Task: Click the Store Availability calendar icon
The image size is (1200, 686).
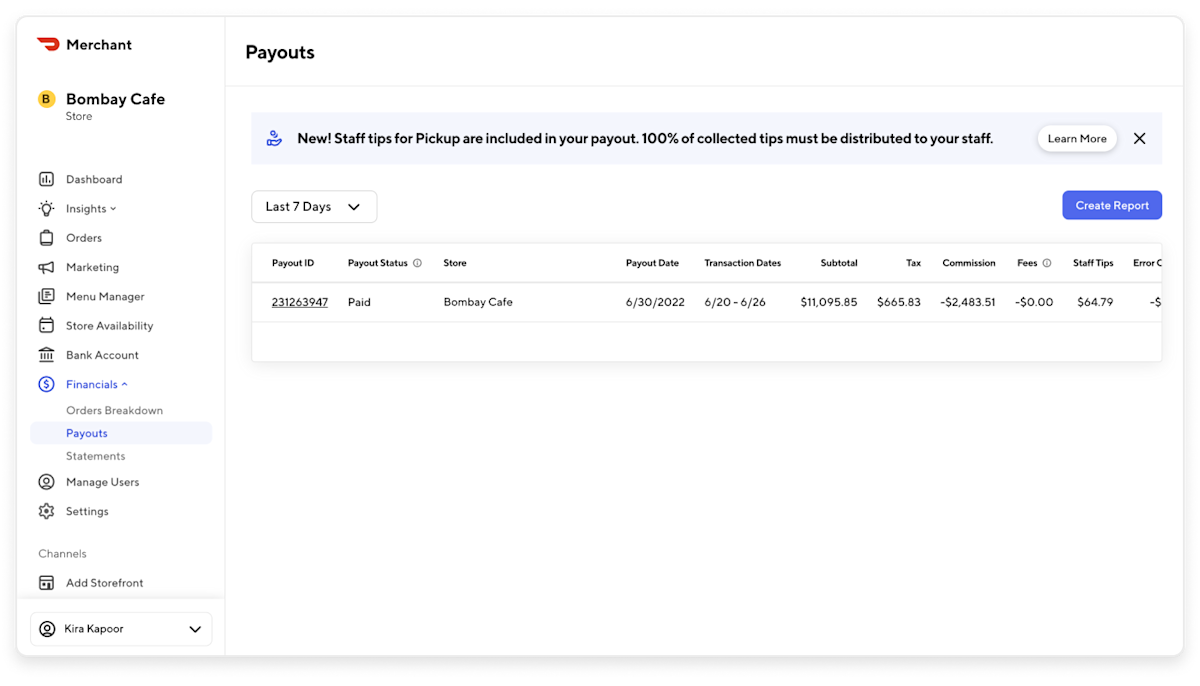Action: [46, 325]
